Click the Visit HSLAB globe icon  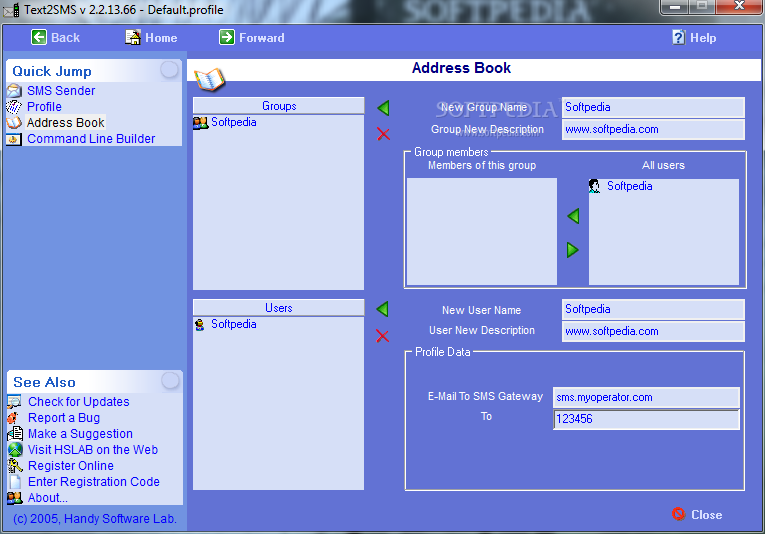coord(15,449)
